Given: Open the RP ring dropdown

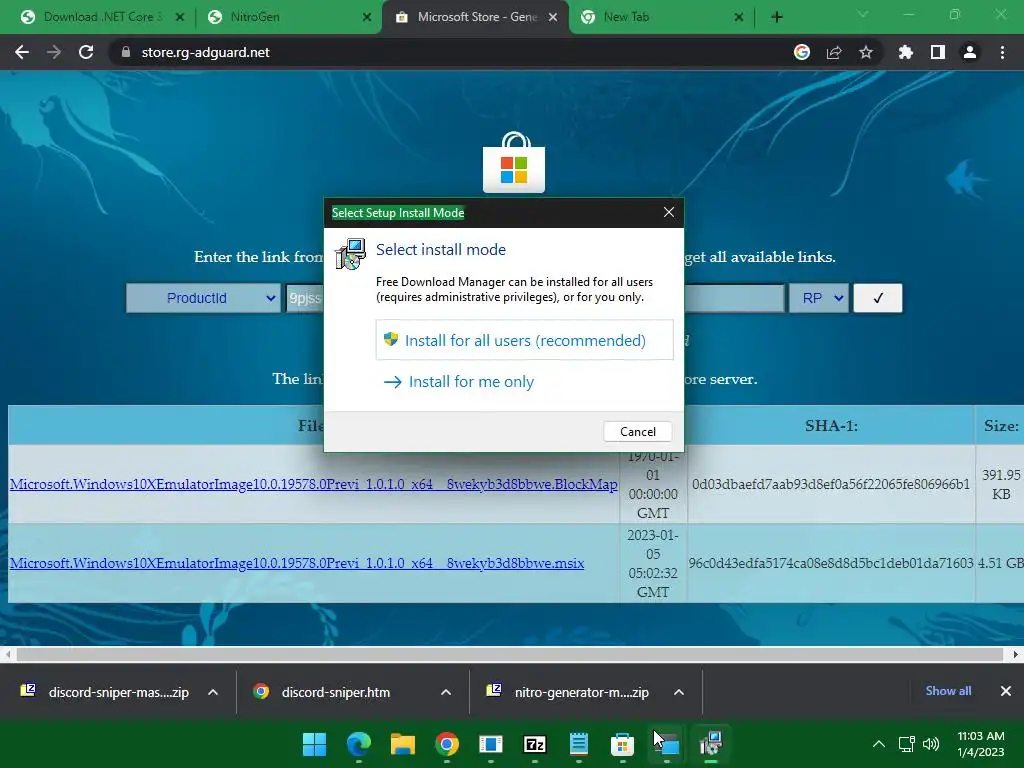Looking at the screenshot, I should pos(819,298).
